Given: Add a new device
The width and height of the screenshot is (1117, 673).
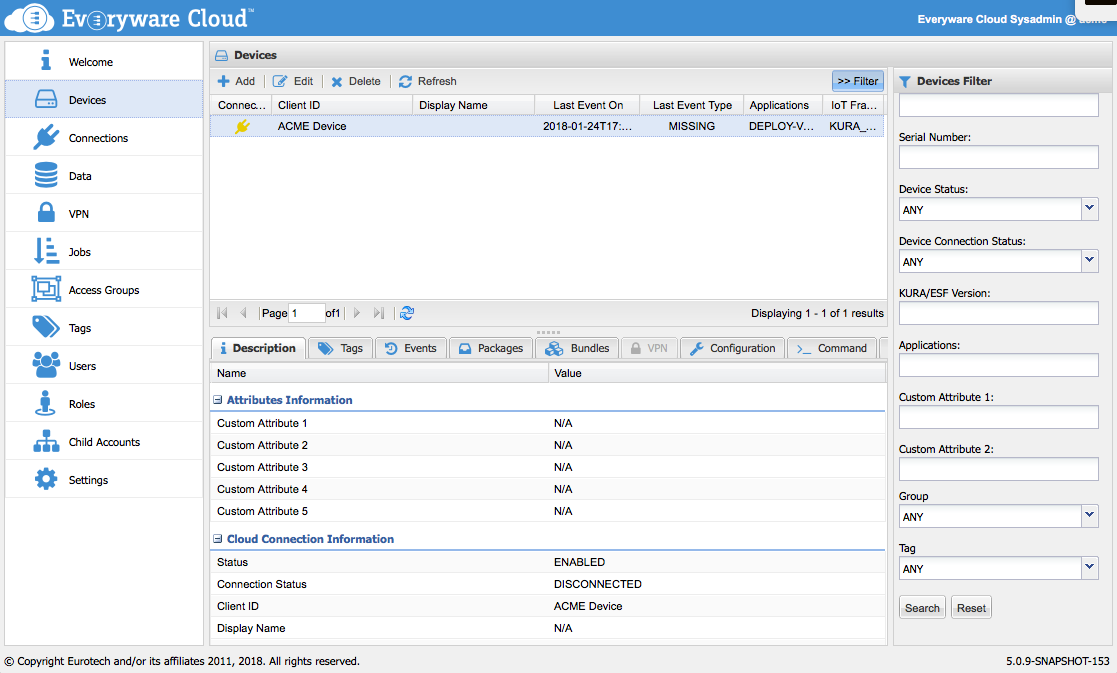Looking at the screenshot, I should pyautogui.click(x=236, y=81).
